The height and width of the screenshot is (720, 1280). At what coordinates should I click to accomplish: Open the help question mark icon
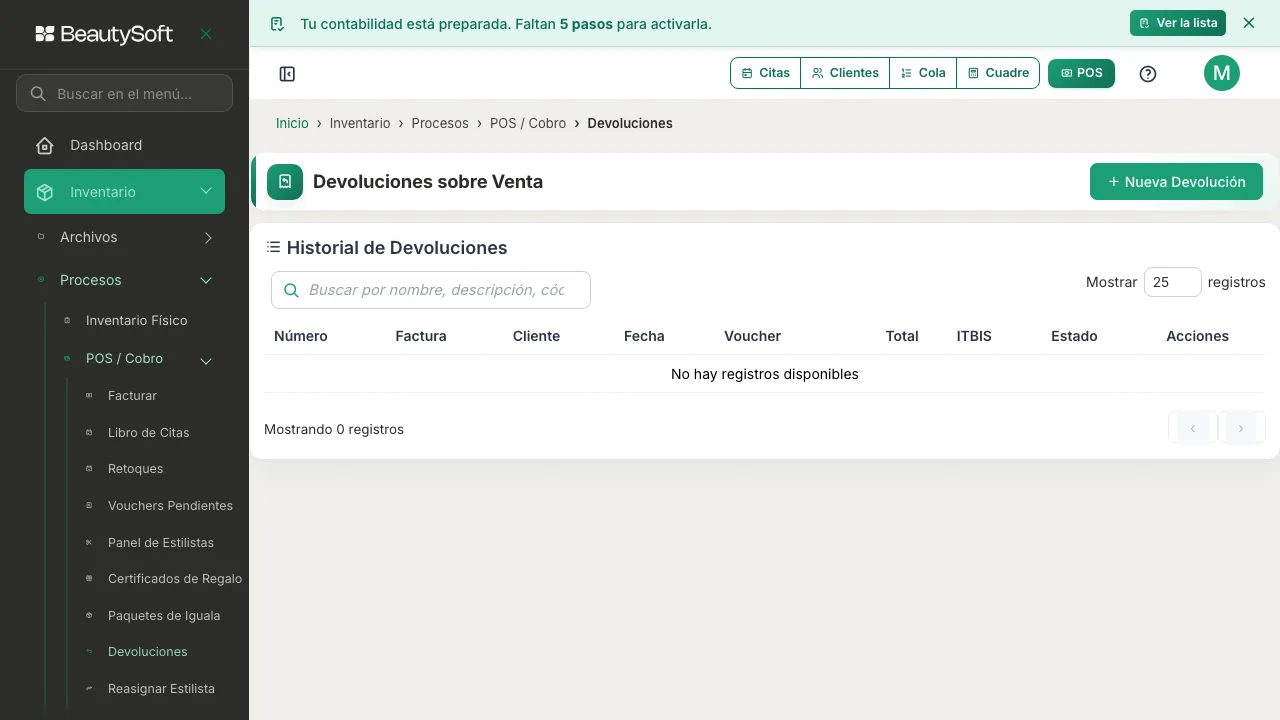(x=1148, y=73)
